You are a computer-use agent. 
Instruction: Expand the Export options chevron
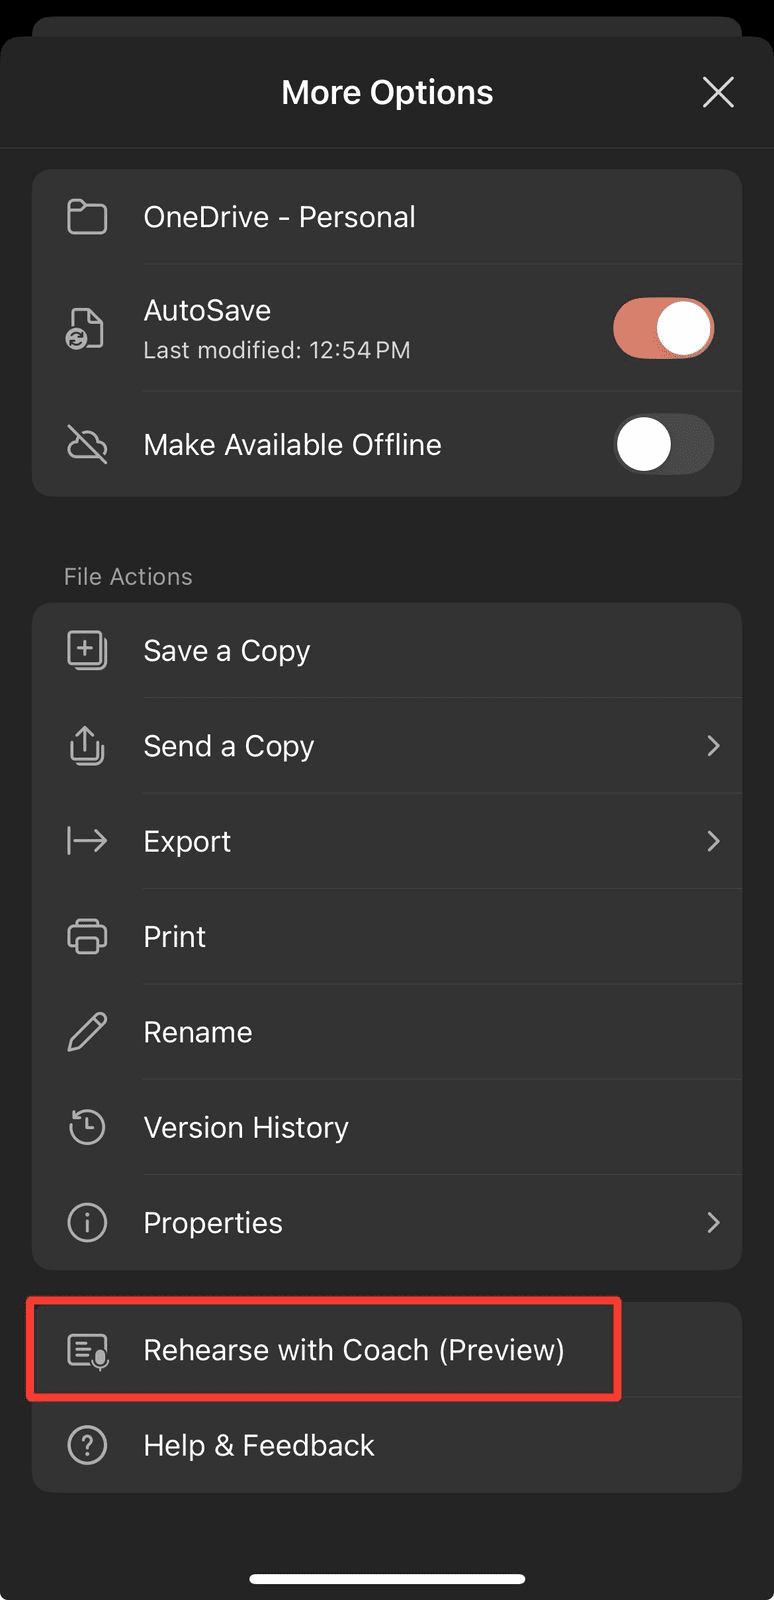coord(713,841)
